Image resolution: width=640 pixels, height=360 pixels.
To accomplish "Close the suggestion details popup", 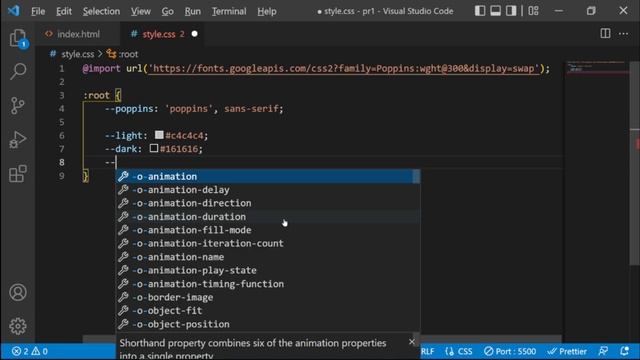I will pos(411,342).
